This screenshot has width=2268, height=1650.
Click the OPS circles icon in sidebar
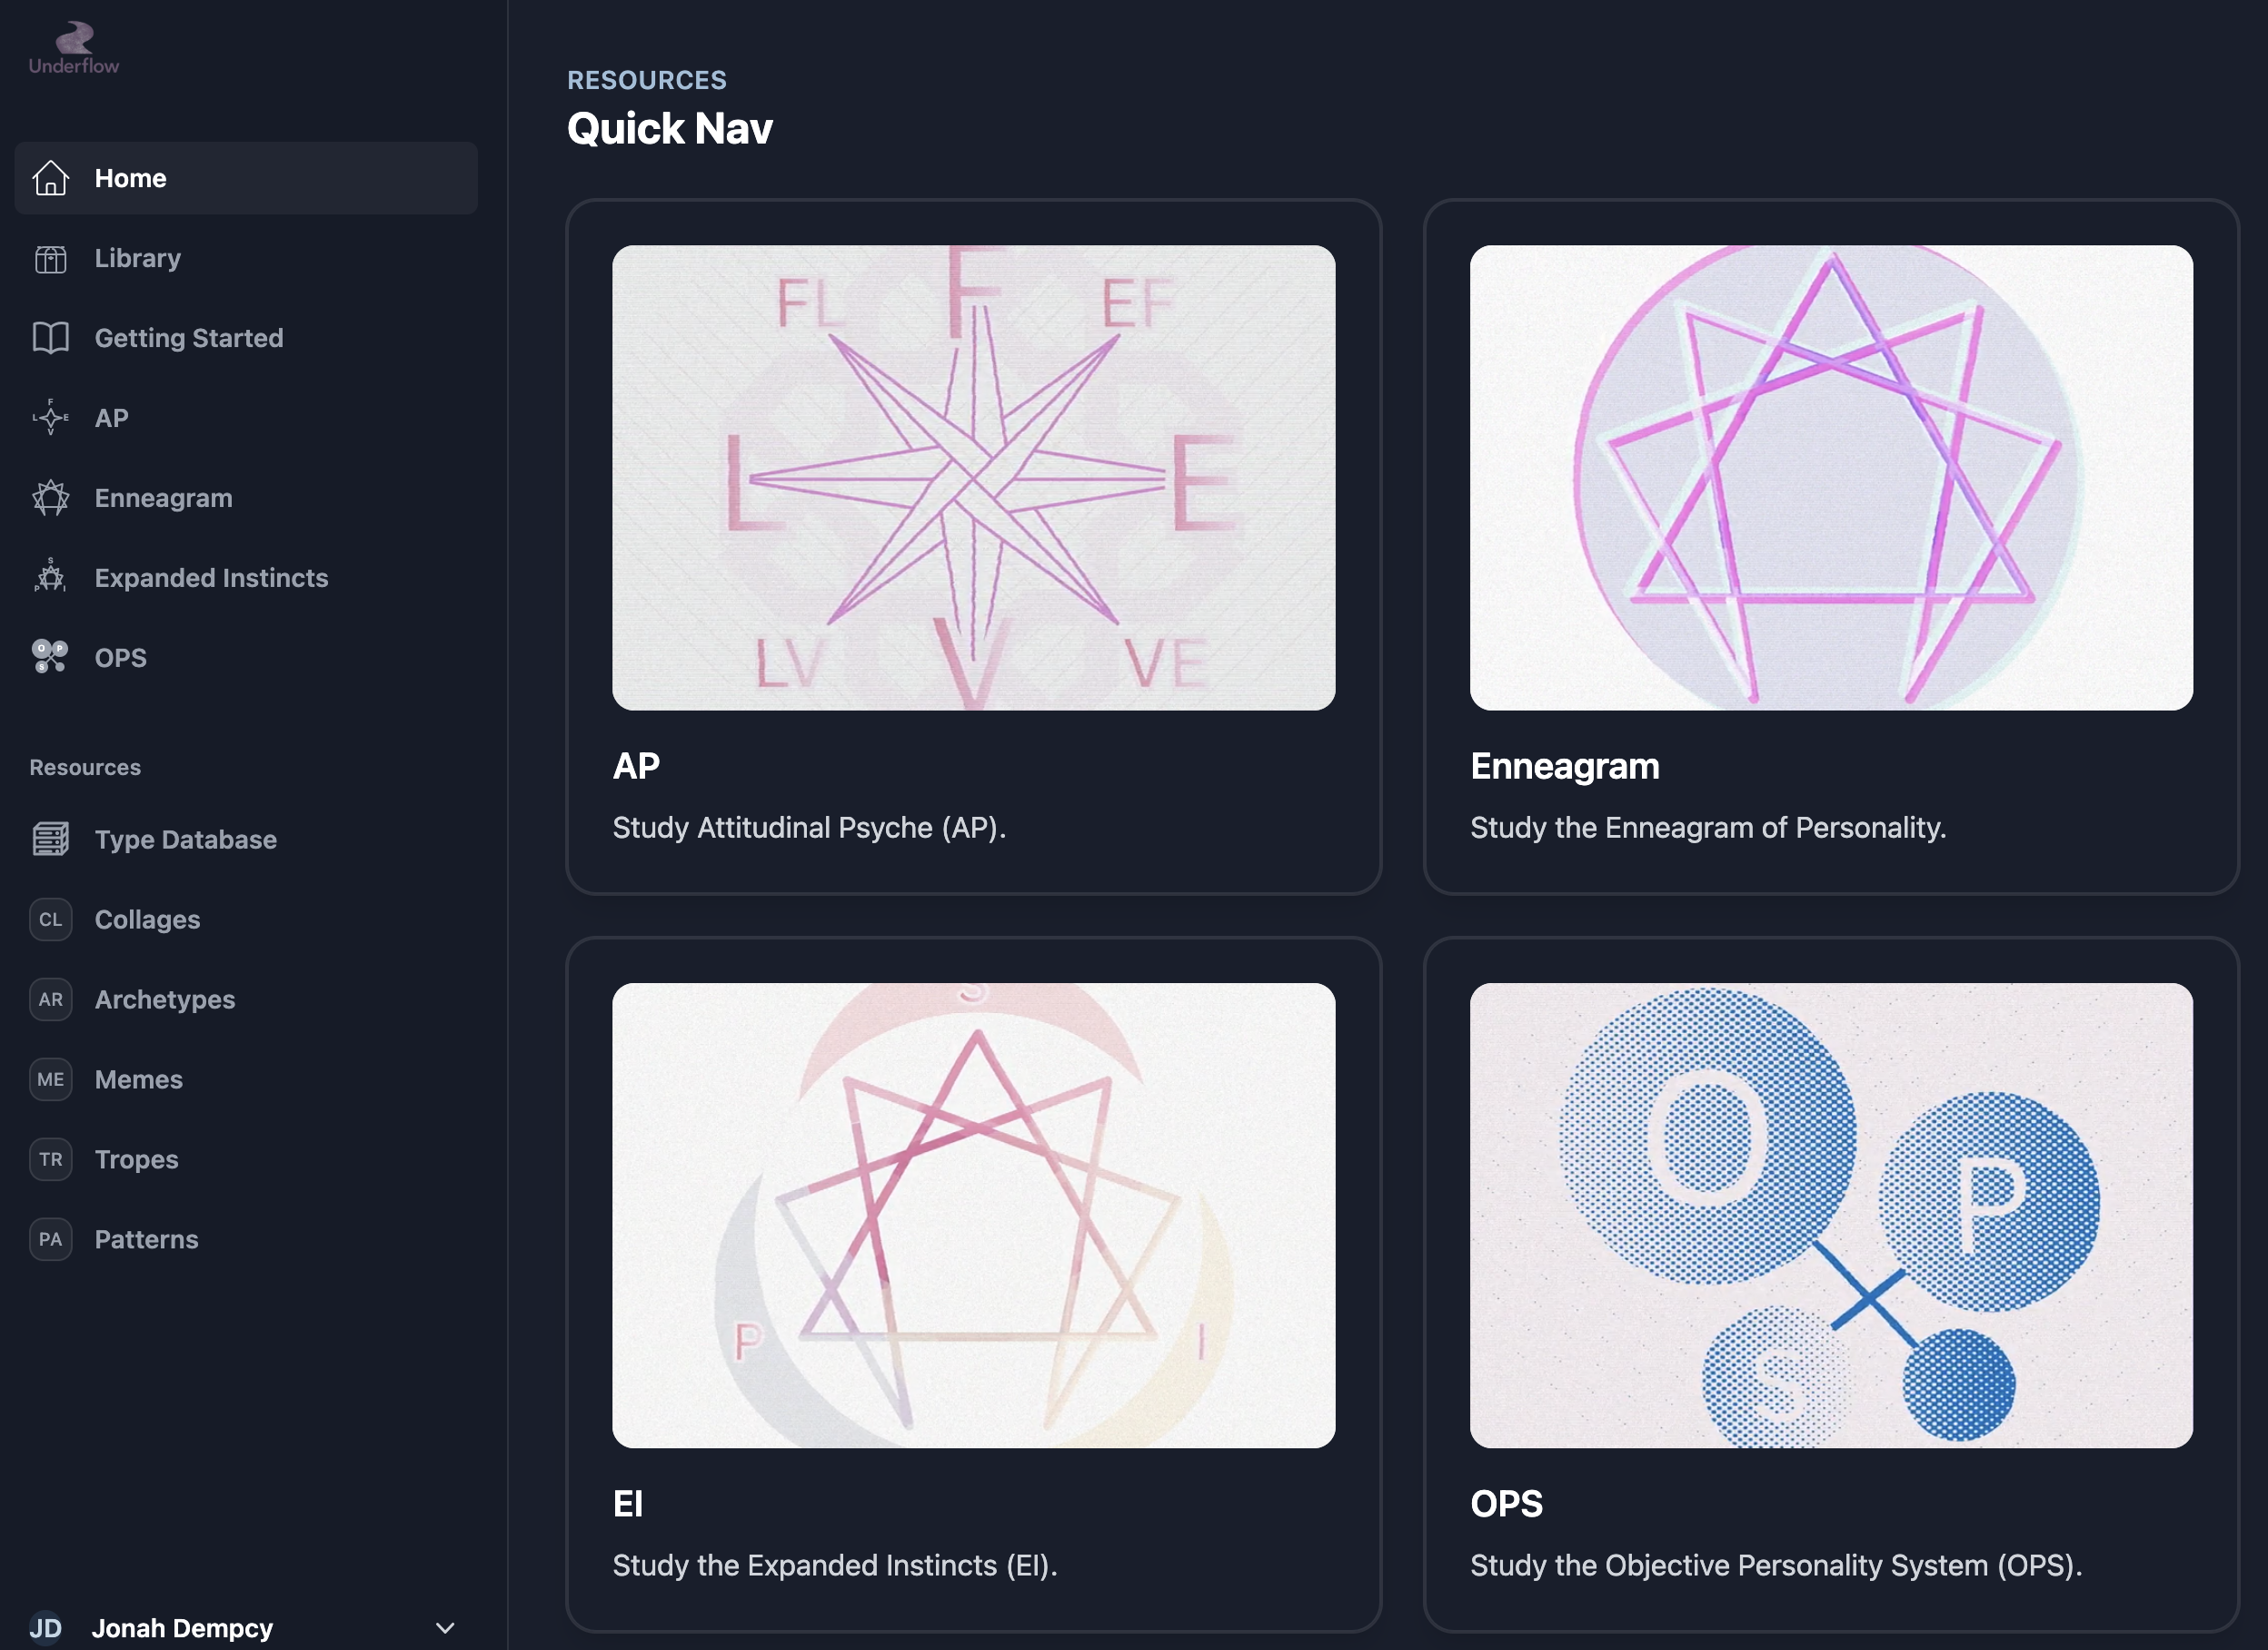click(x=50, y=657)
